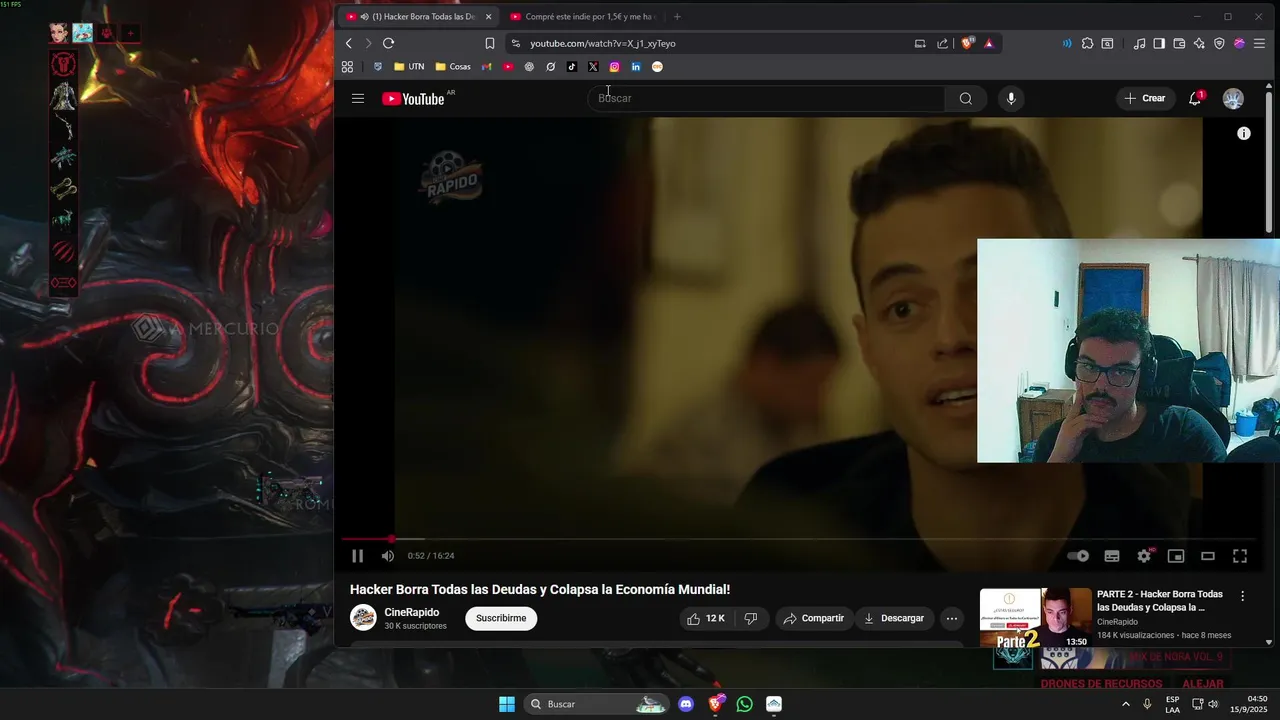Open the TikTok bookmark

click(572, 67)
